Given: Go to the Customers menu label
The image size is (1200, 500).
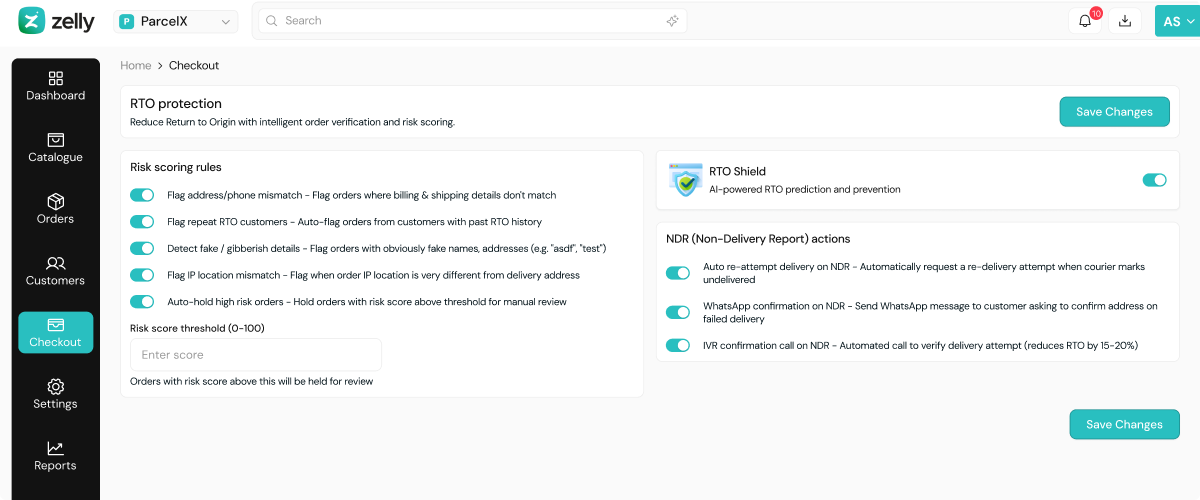Looking at the screenshot, I should click(x=56, y=281).
